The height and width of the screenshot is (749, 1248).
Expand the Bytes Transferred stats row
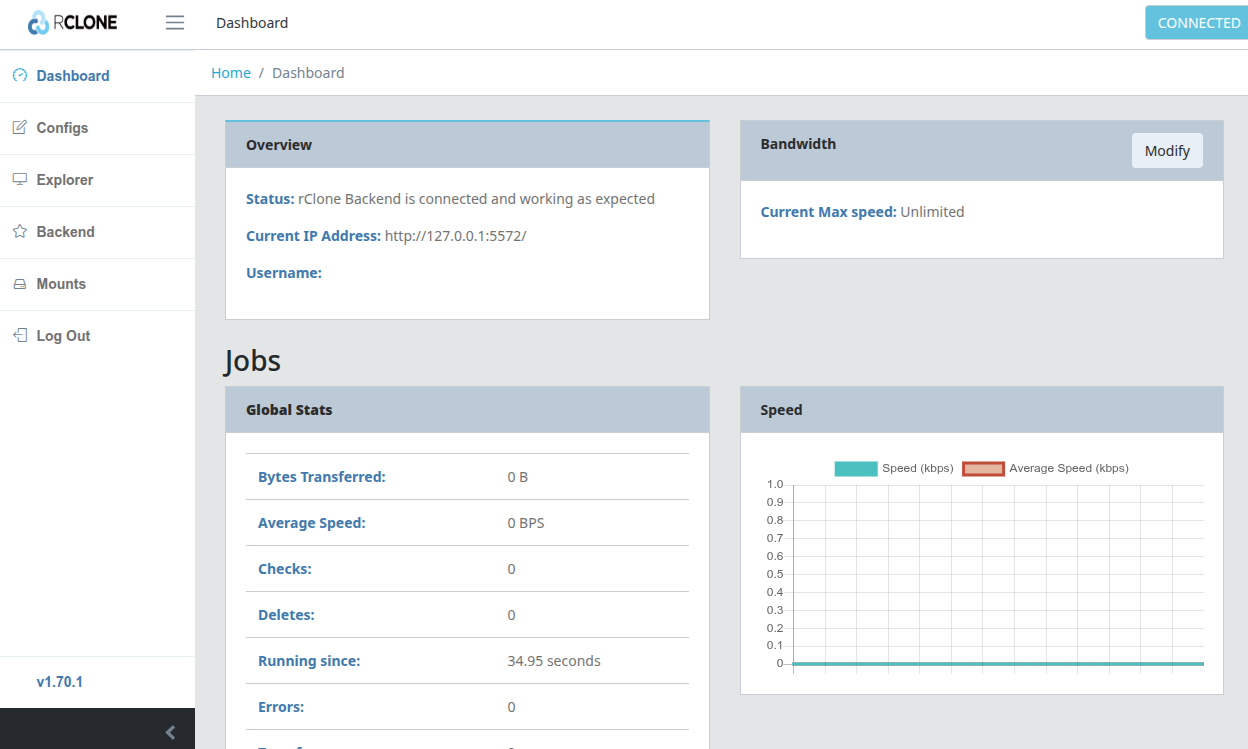pyautogui.click(x=322, y=477)
